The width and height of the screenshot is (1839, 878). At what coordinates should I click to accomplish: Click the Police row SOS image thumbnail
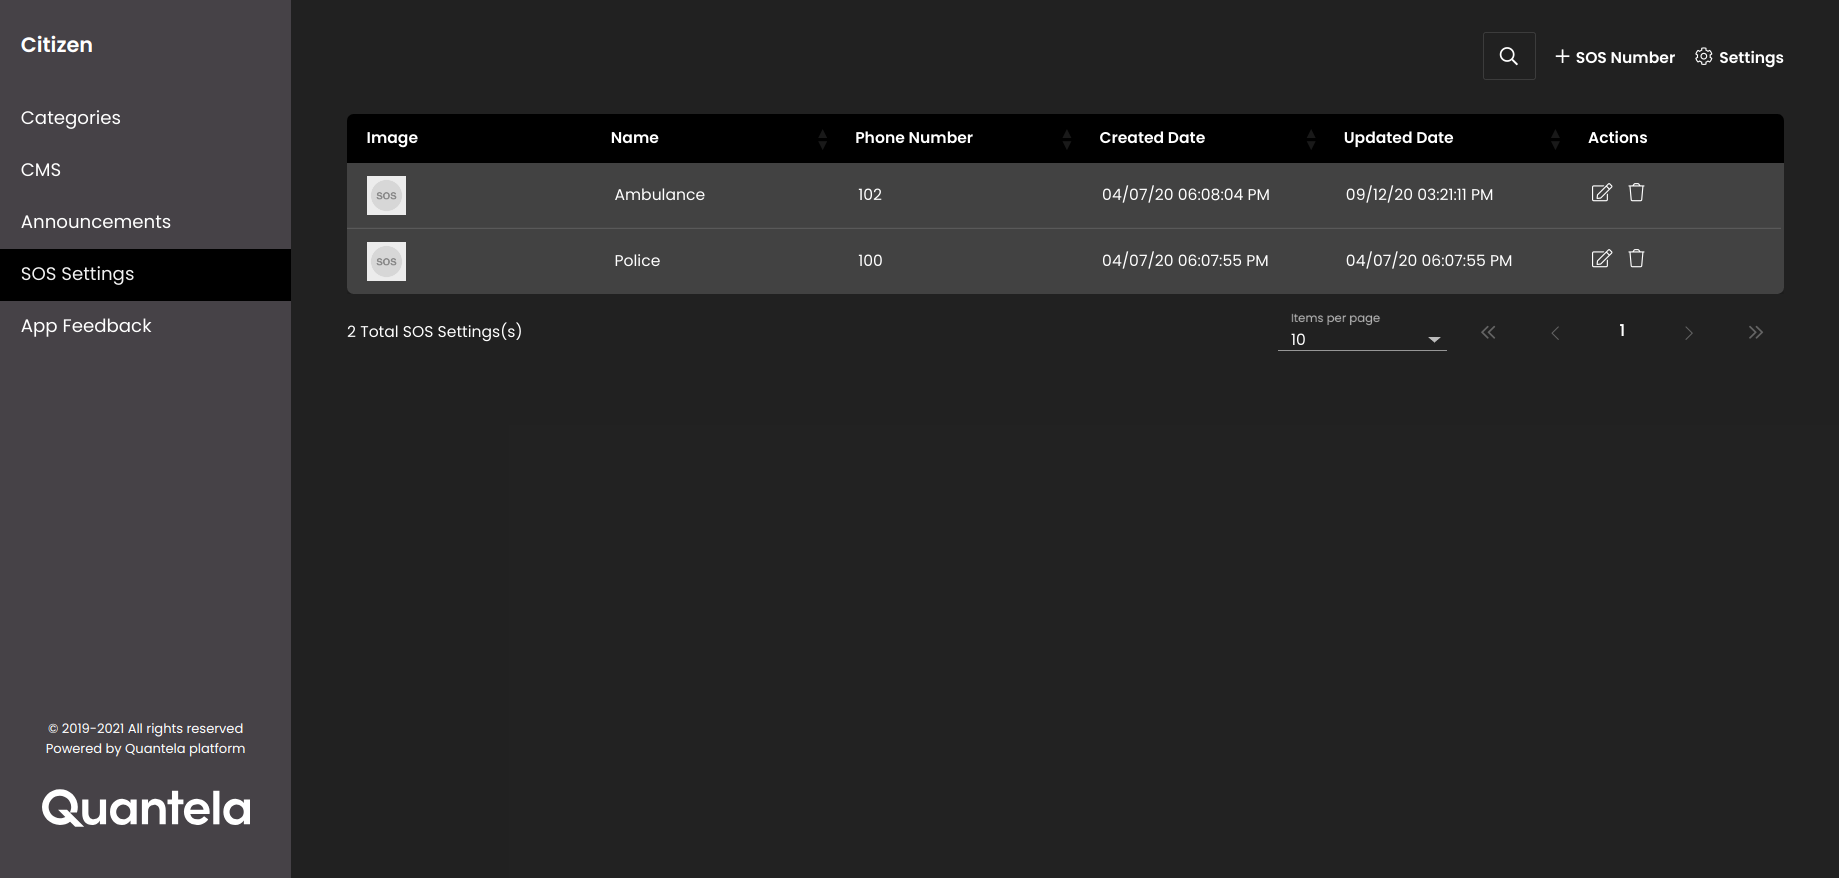386,261
